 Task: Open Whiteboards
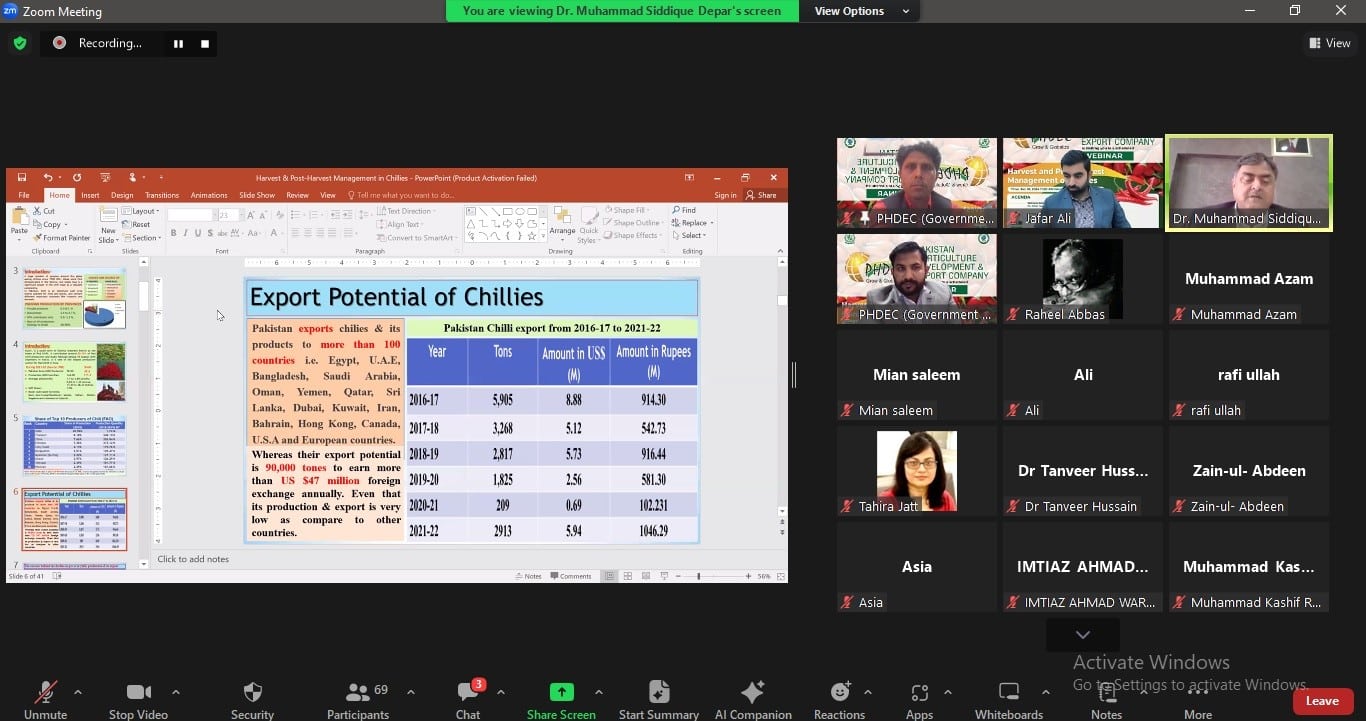tap(1008, 693)
